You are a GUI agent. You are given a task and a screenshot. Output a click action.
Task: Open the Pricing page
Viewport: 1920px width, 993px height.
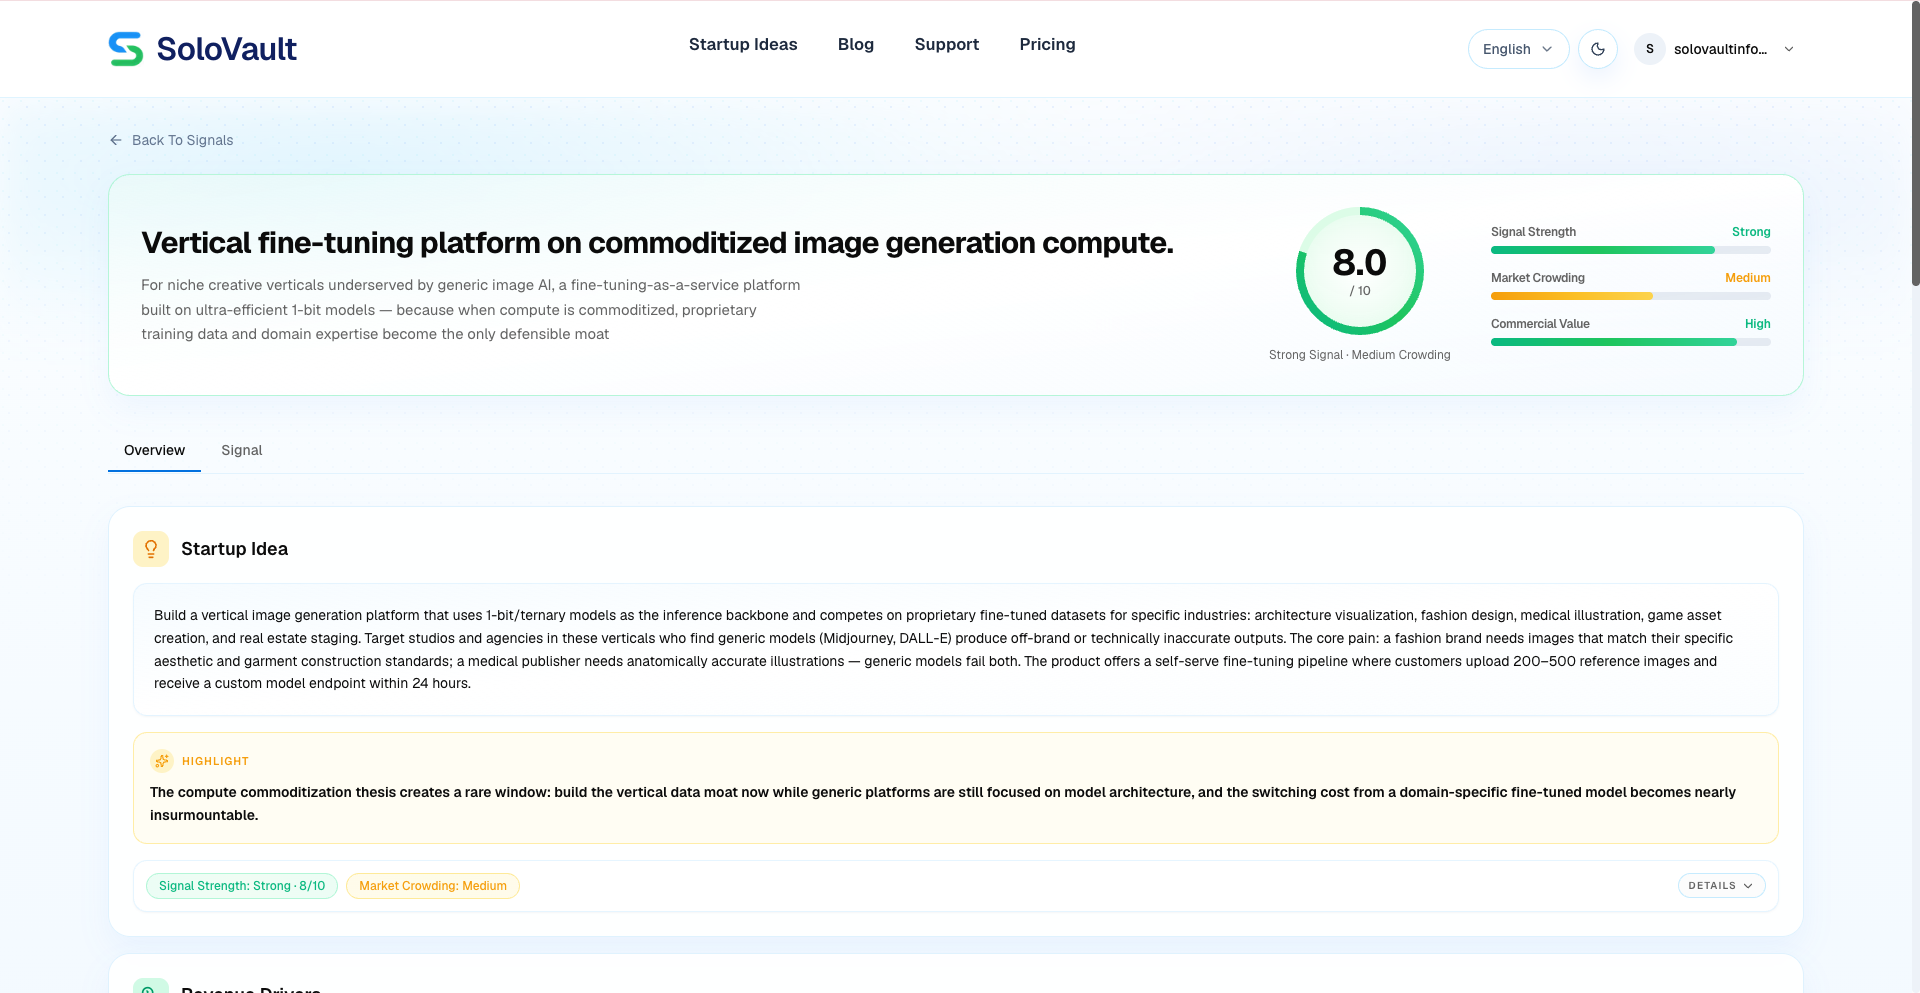(x=1047, y=44)
